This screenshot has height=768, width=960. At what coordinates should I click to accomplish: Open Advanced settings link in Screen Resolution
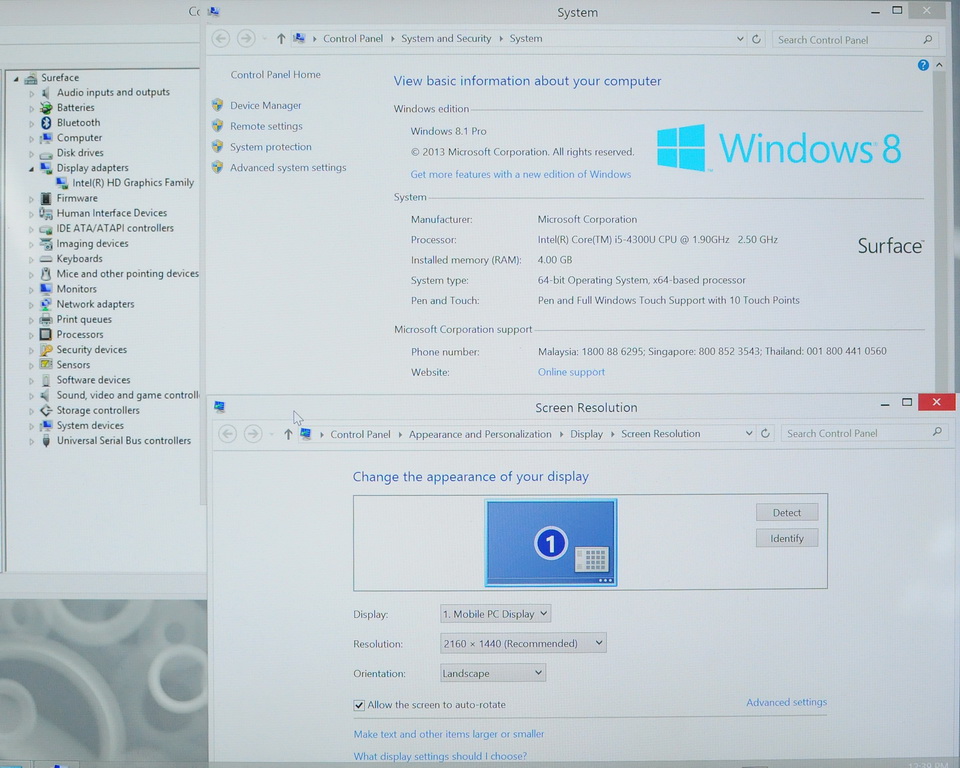click(786, 702)
